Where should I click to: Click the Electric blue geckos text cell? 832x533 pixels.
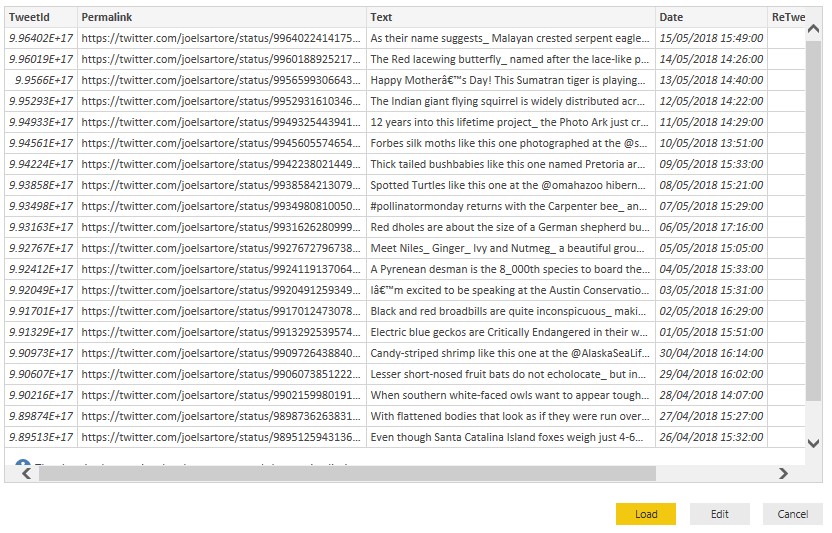[x=510, y=332]
